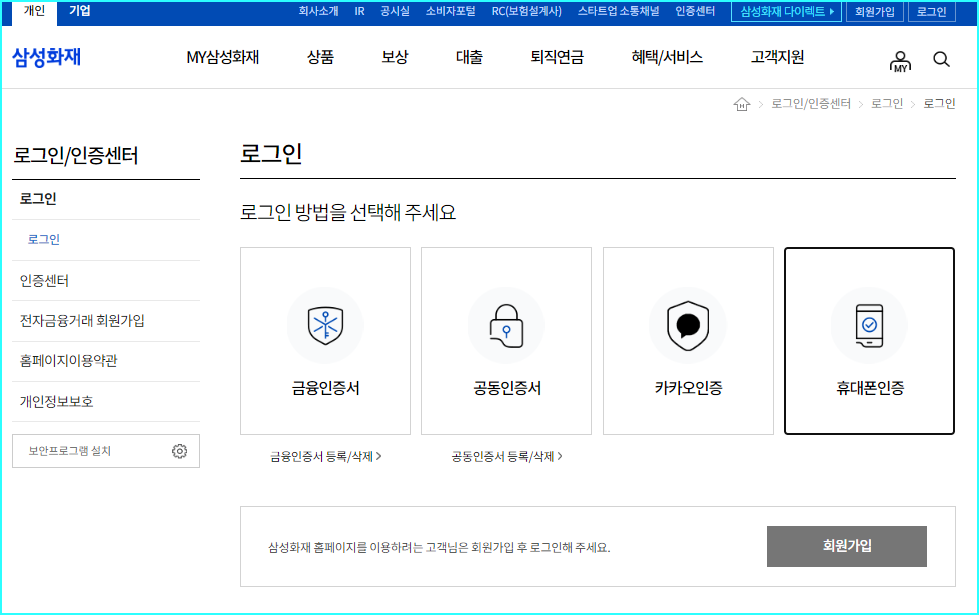Click the 회원가입 button in top bar

point(875,11)
